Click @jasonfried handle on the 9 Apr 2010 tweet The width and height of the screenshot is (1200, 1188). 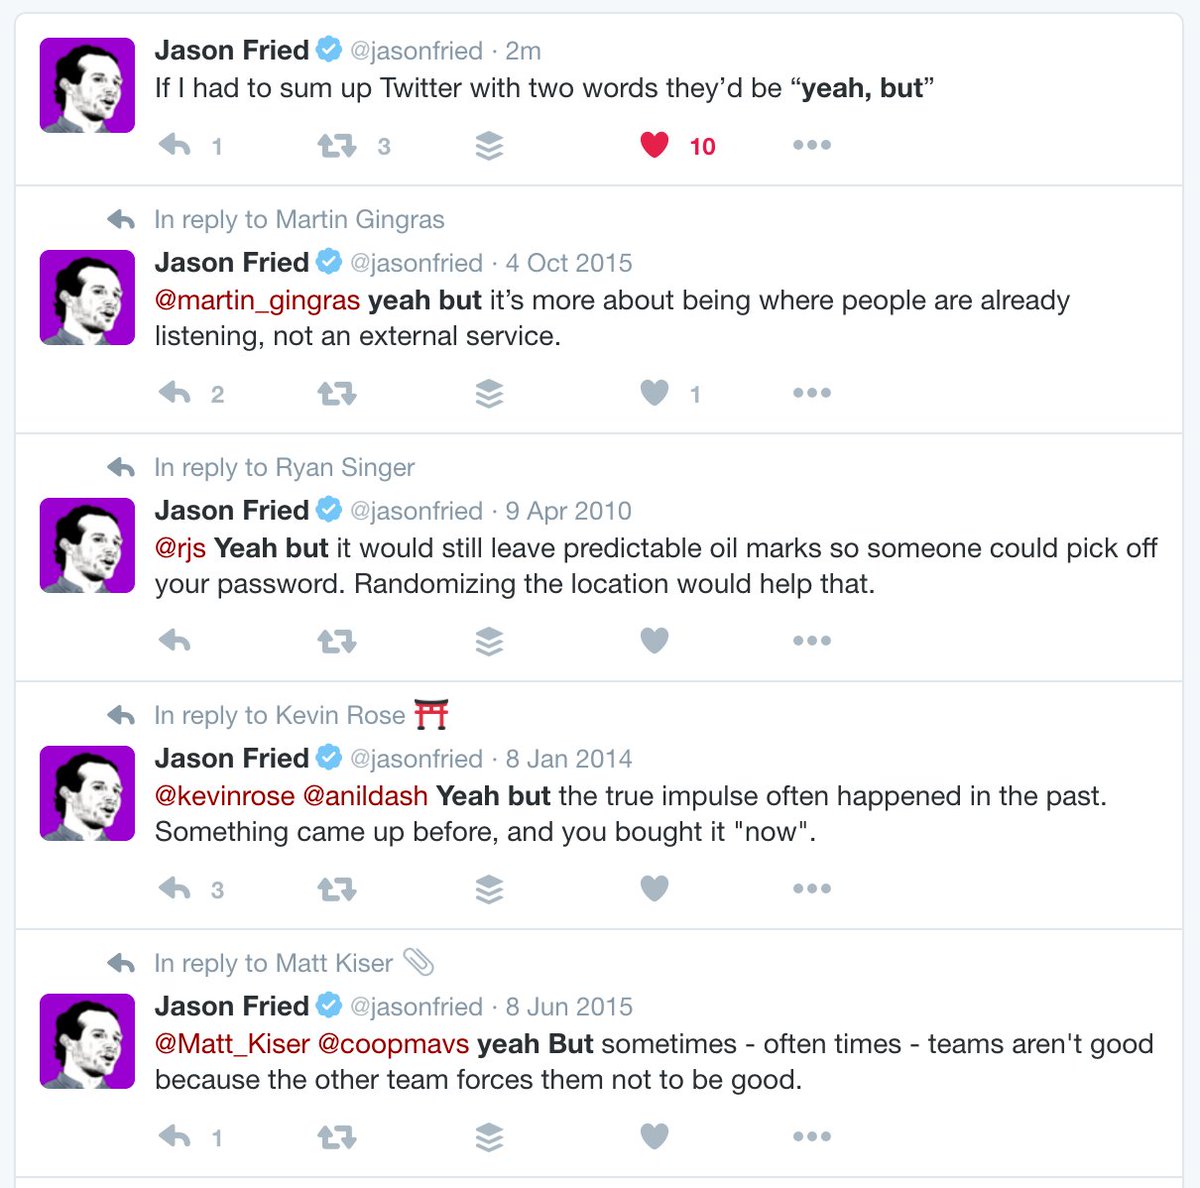(x=416, y=511)
